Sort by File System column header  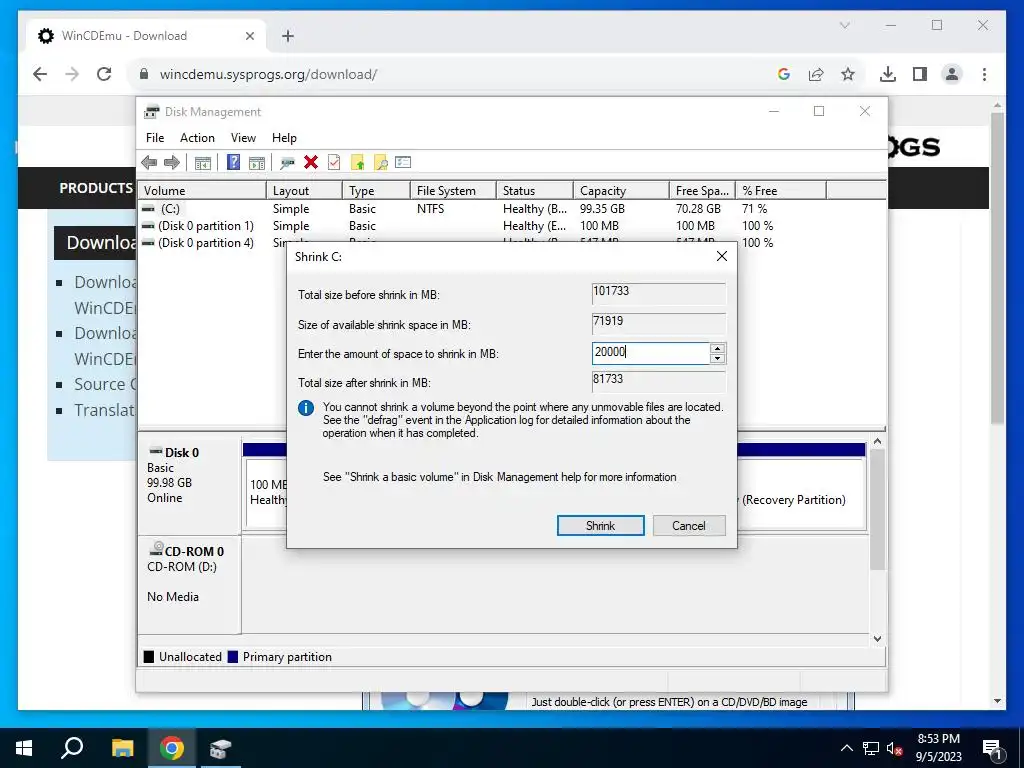click(x=453, y=191)
